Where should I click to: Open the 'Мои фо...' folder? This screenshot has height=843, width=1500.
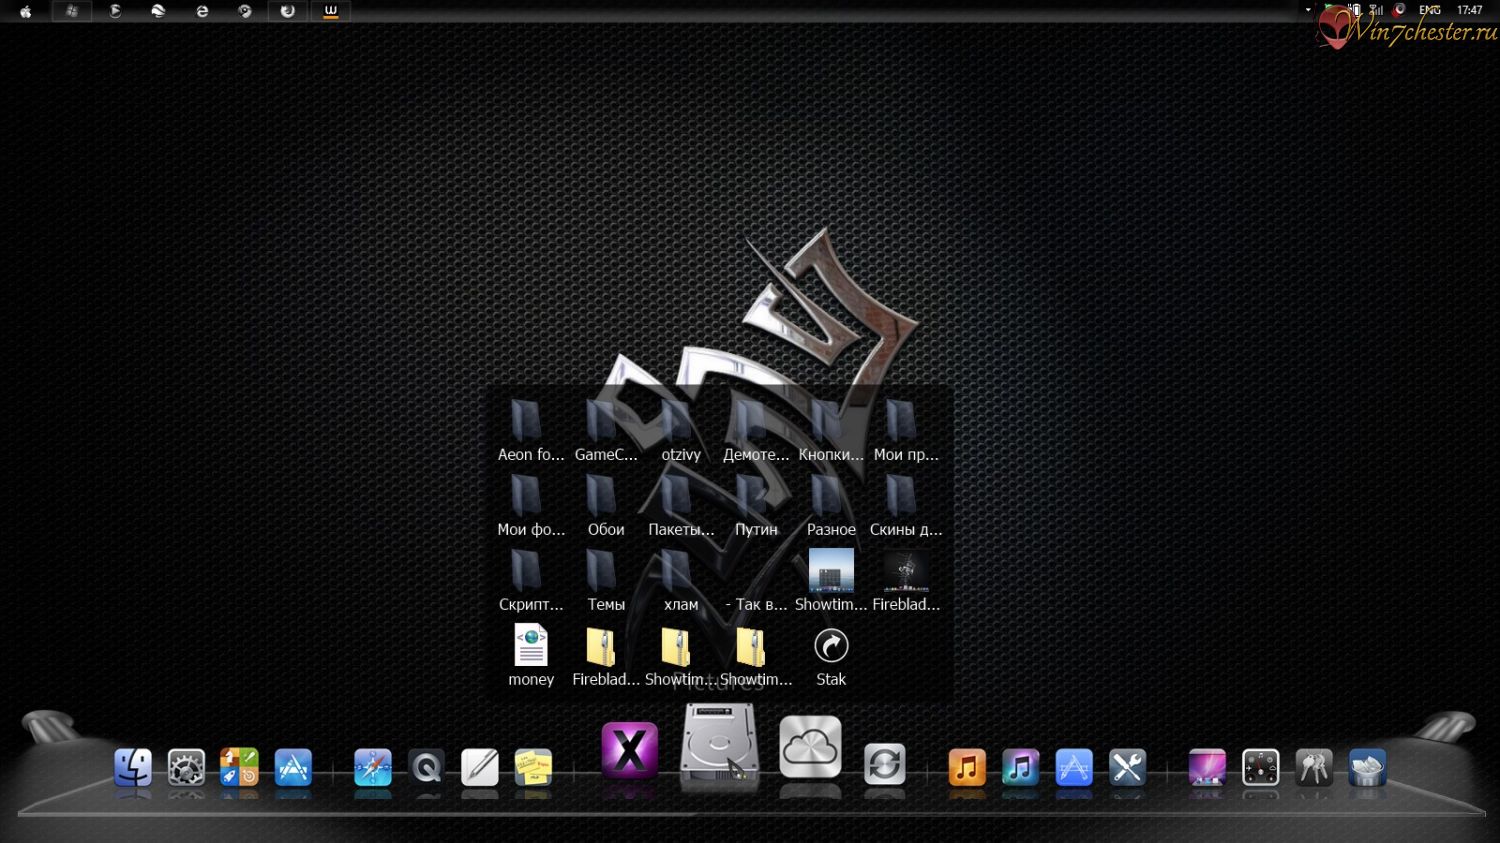(x=531, y=507)
